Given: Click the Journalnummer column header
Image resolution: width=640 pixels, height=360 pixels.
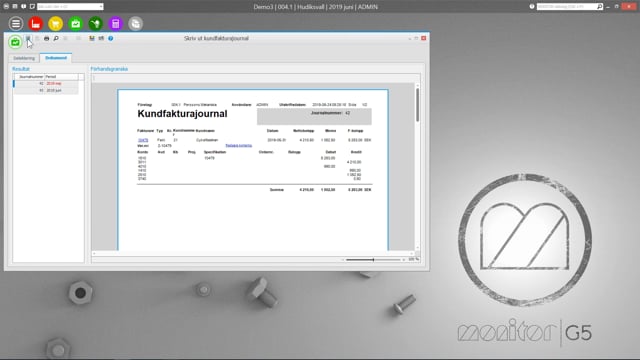Looking at the screenshot, I should coord(29,77).
